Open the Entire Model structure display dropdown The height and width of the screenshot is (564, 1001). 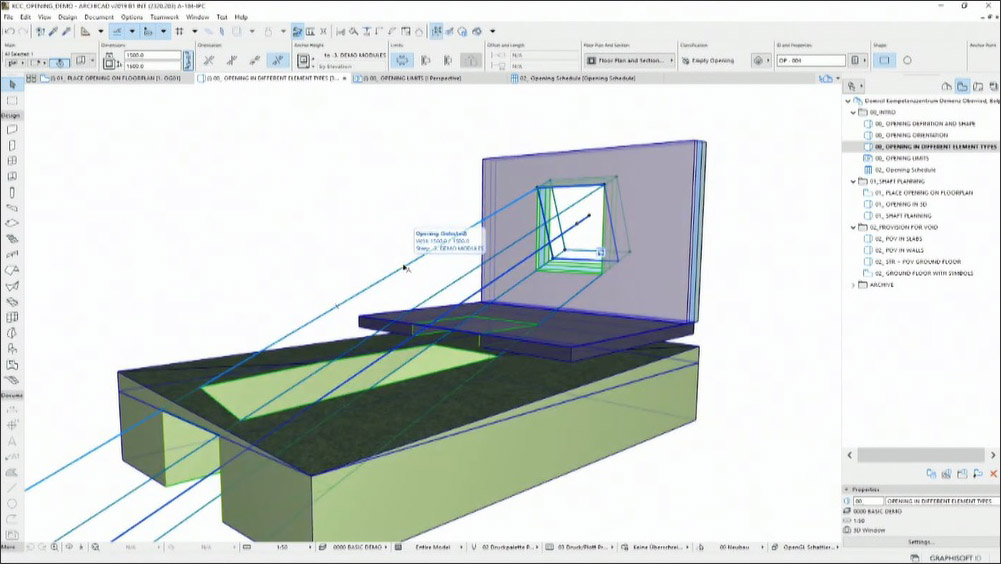[x=433, y=547]
